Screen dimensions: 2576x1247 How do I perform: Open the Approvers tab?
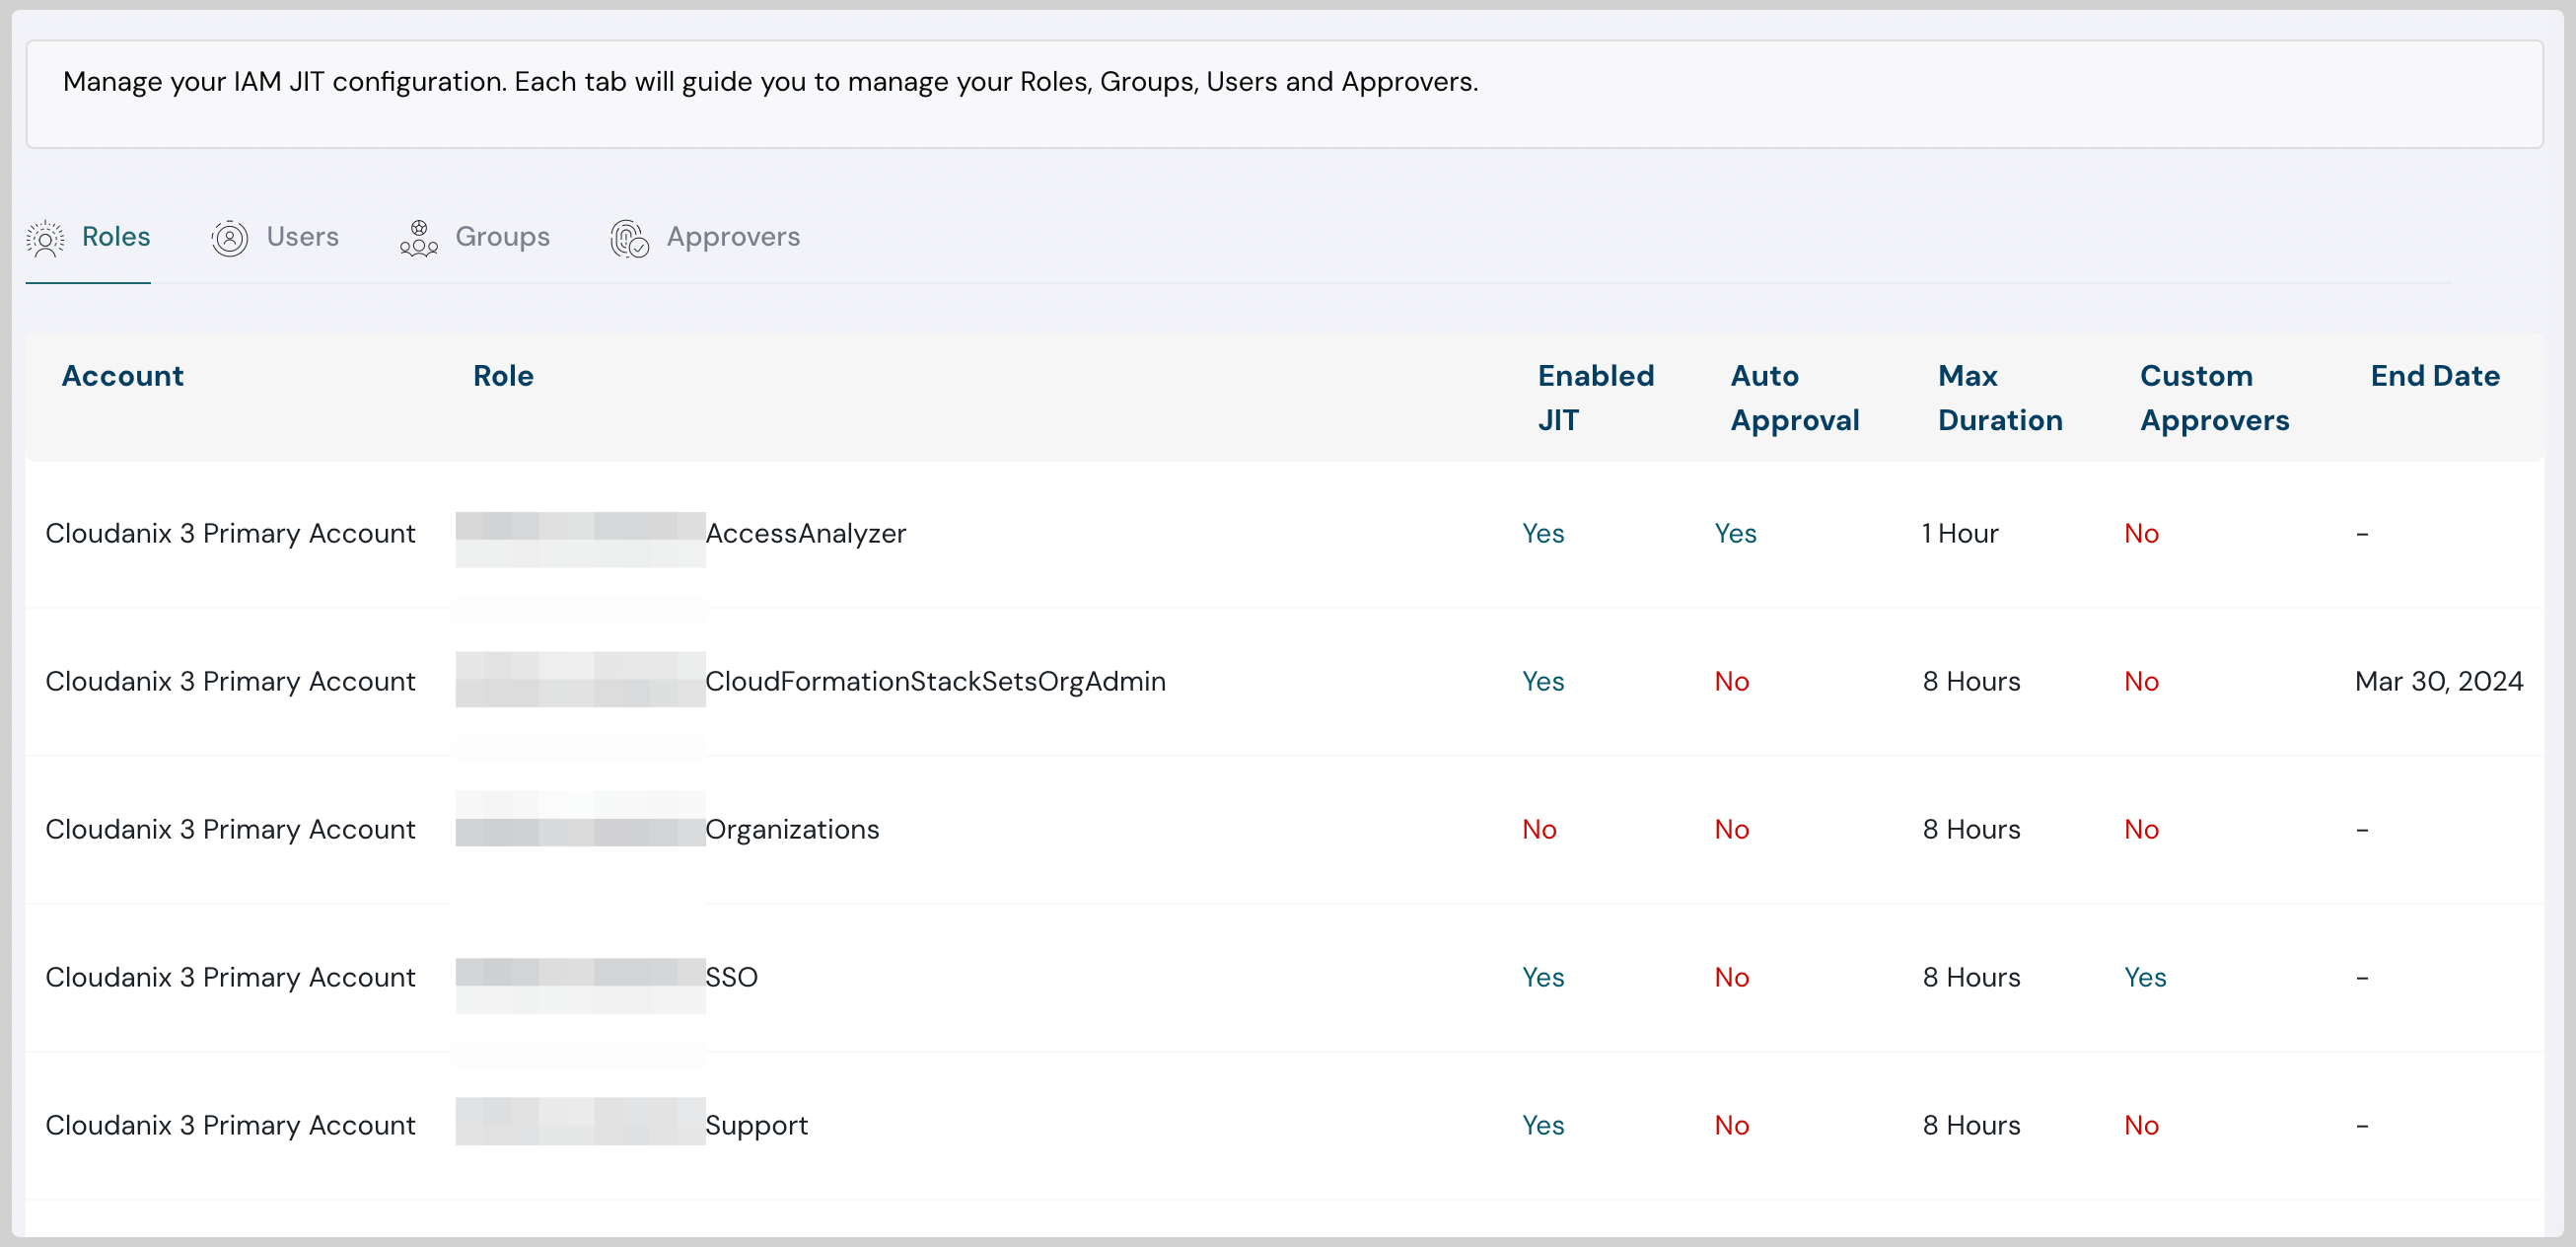click(732, 237)
